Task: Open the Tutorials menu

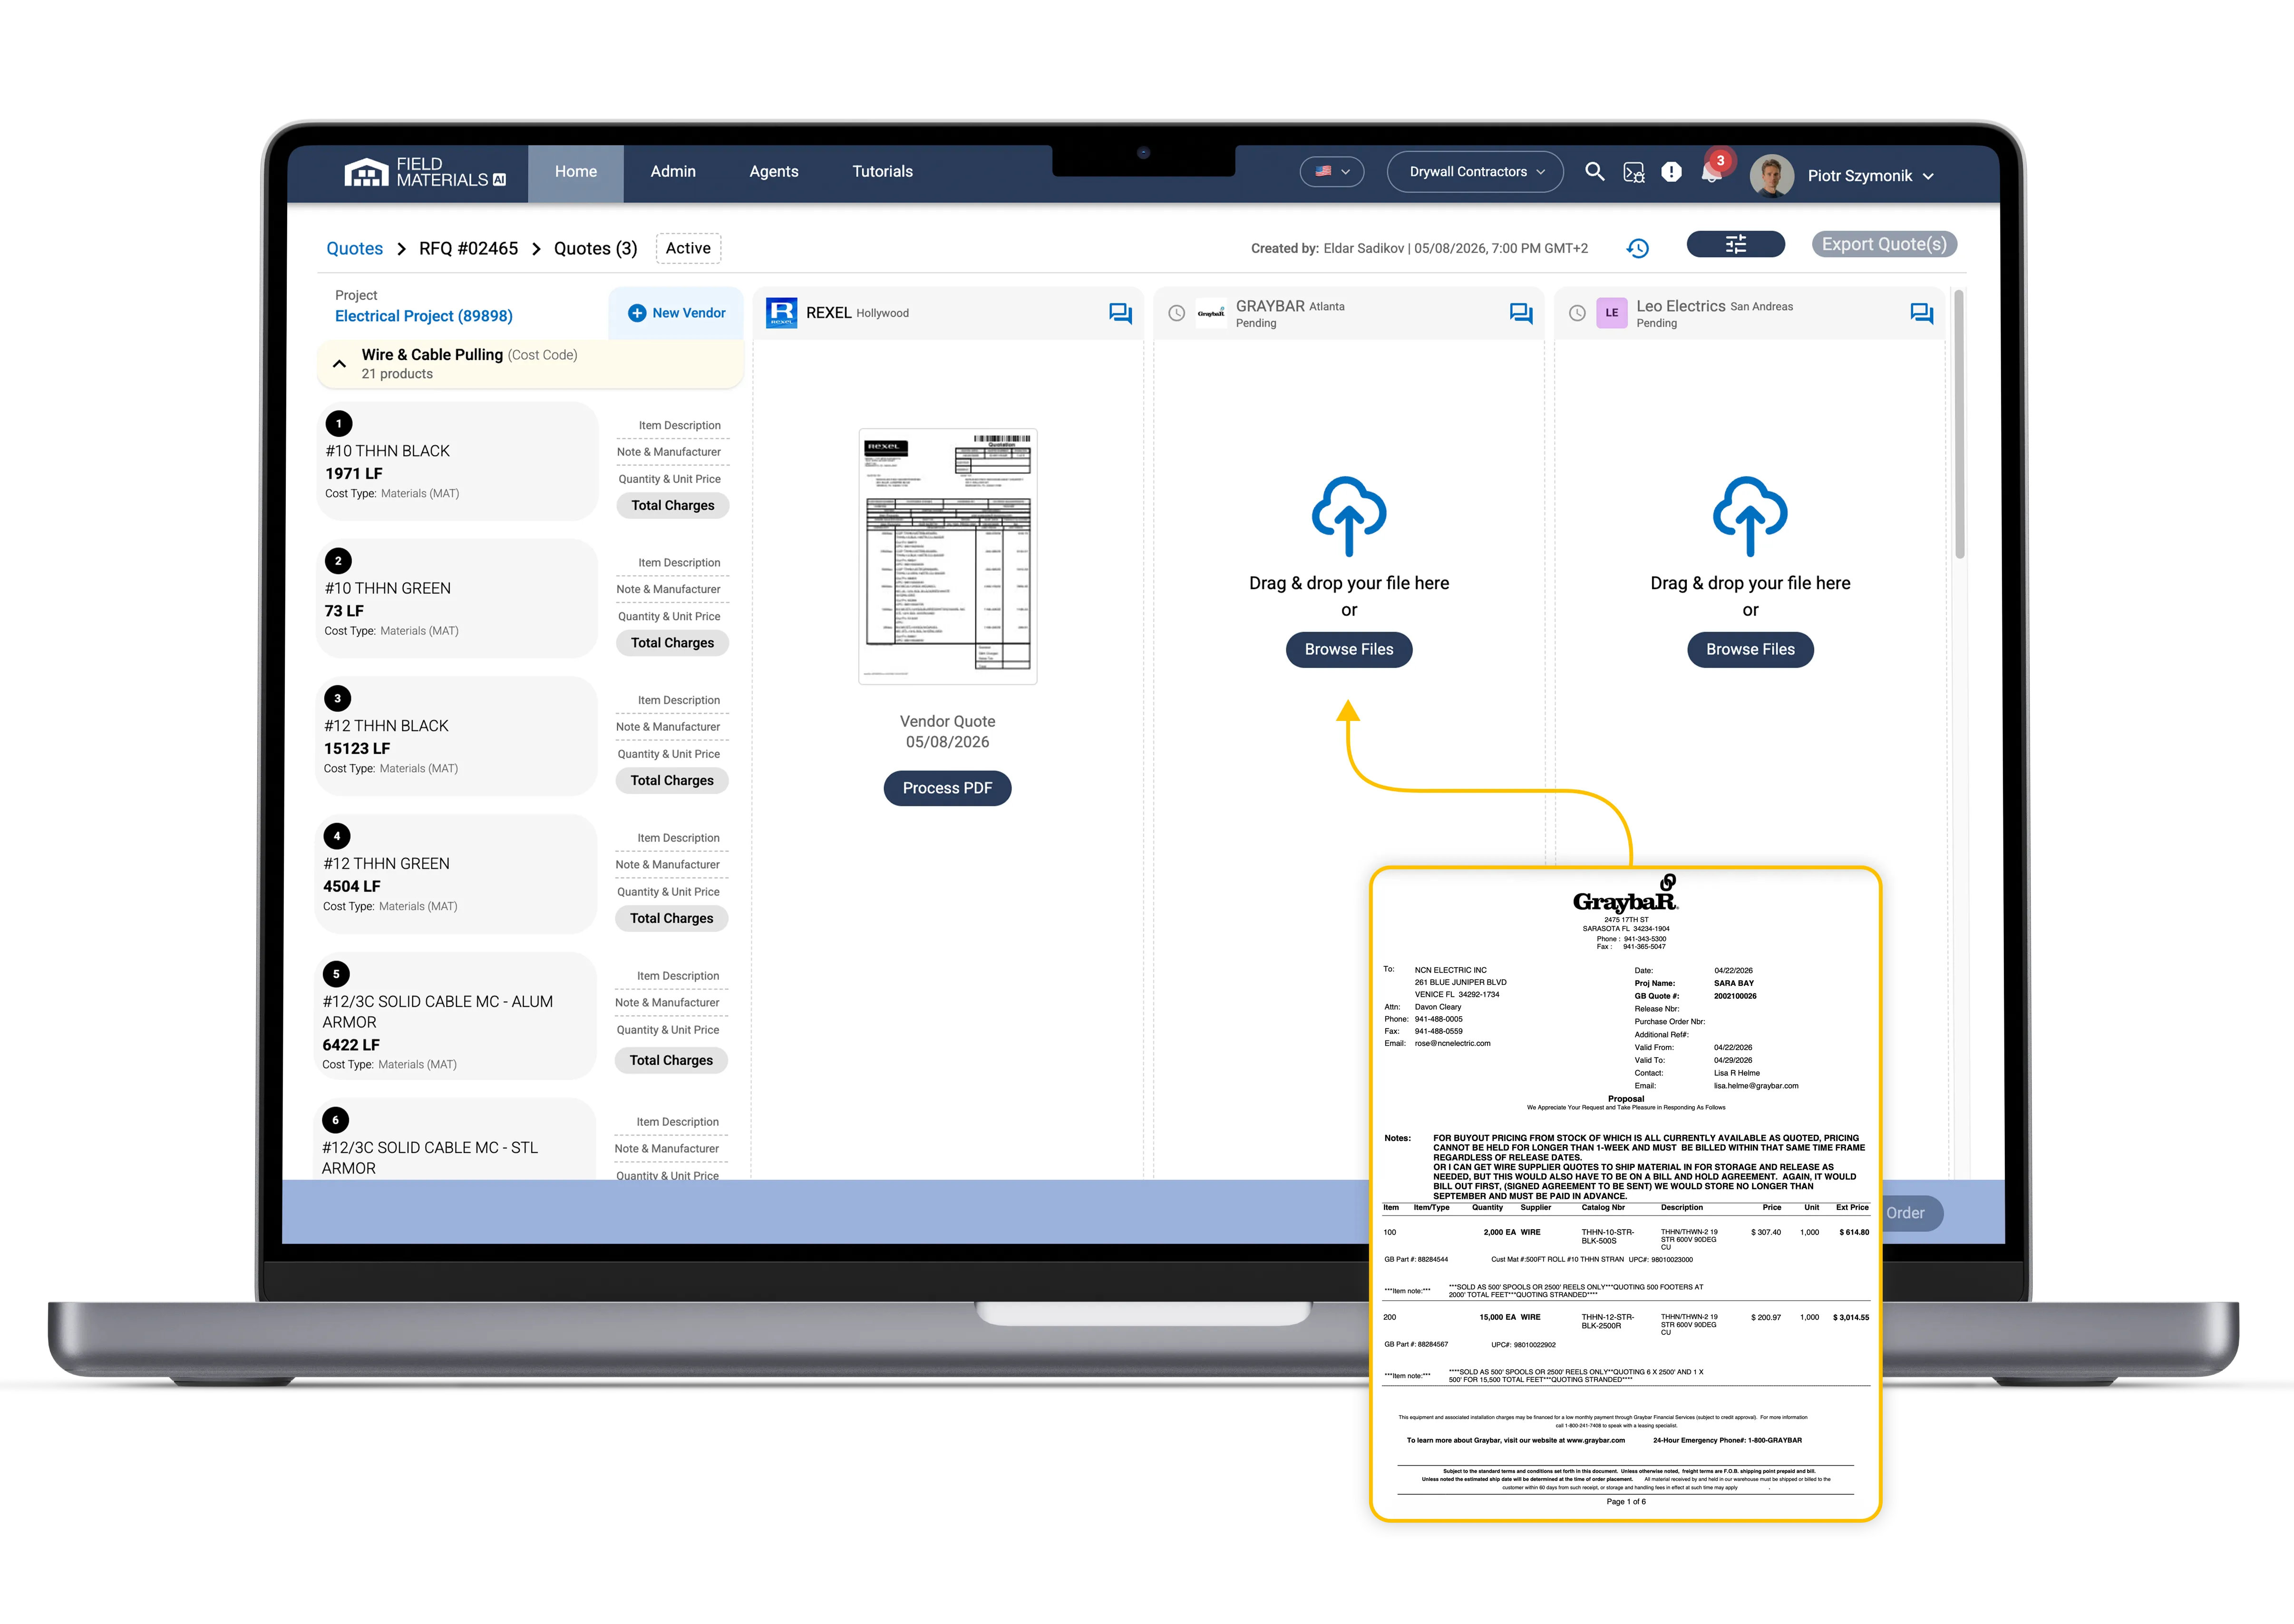Action: click(x=882, y=172)
